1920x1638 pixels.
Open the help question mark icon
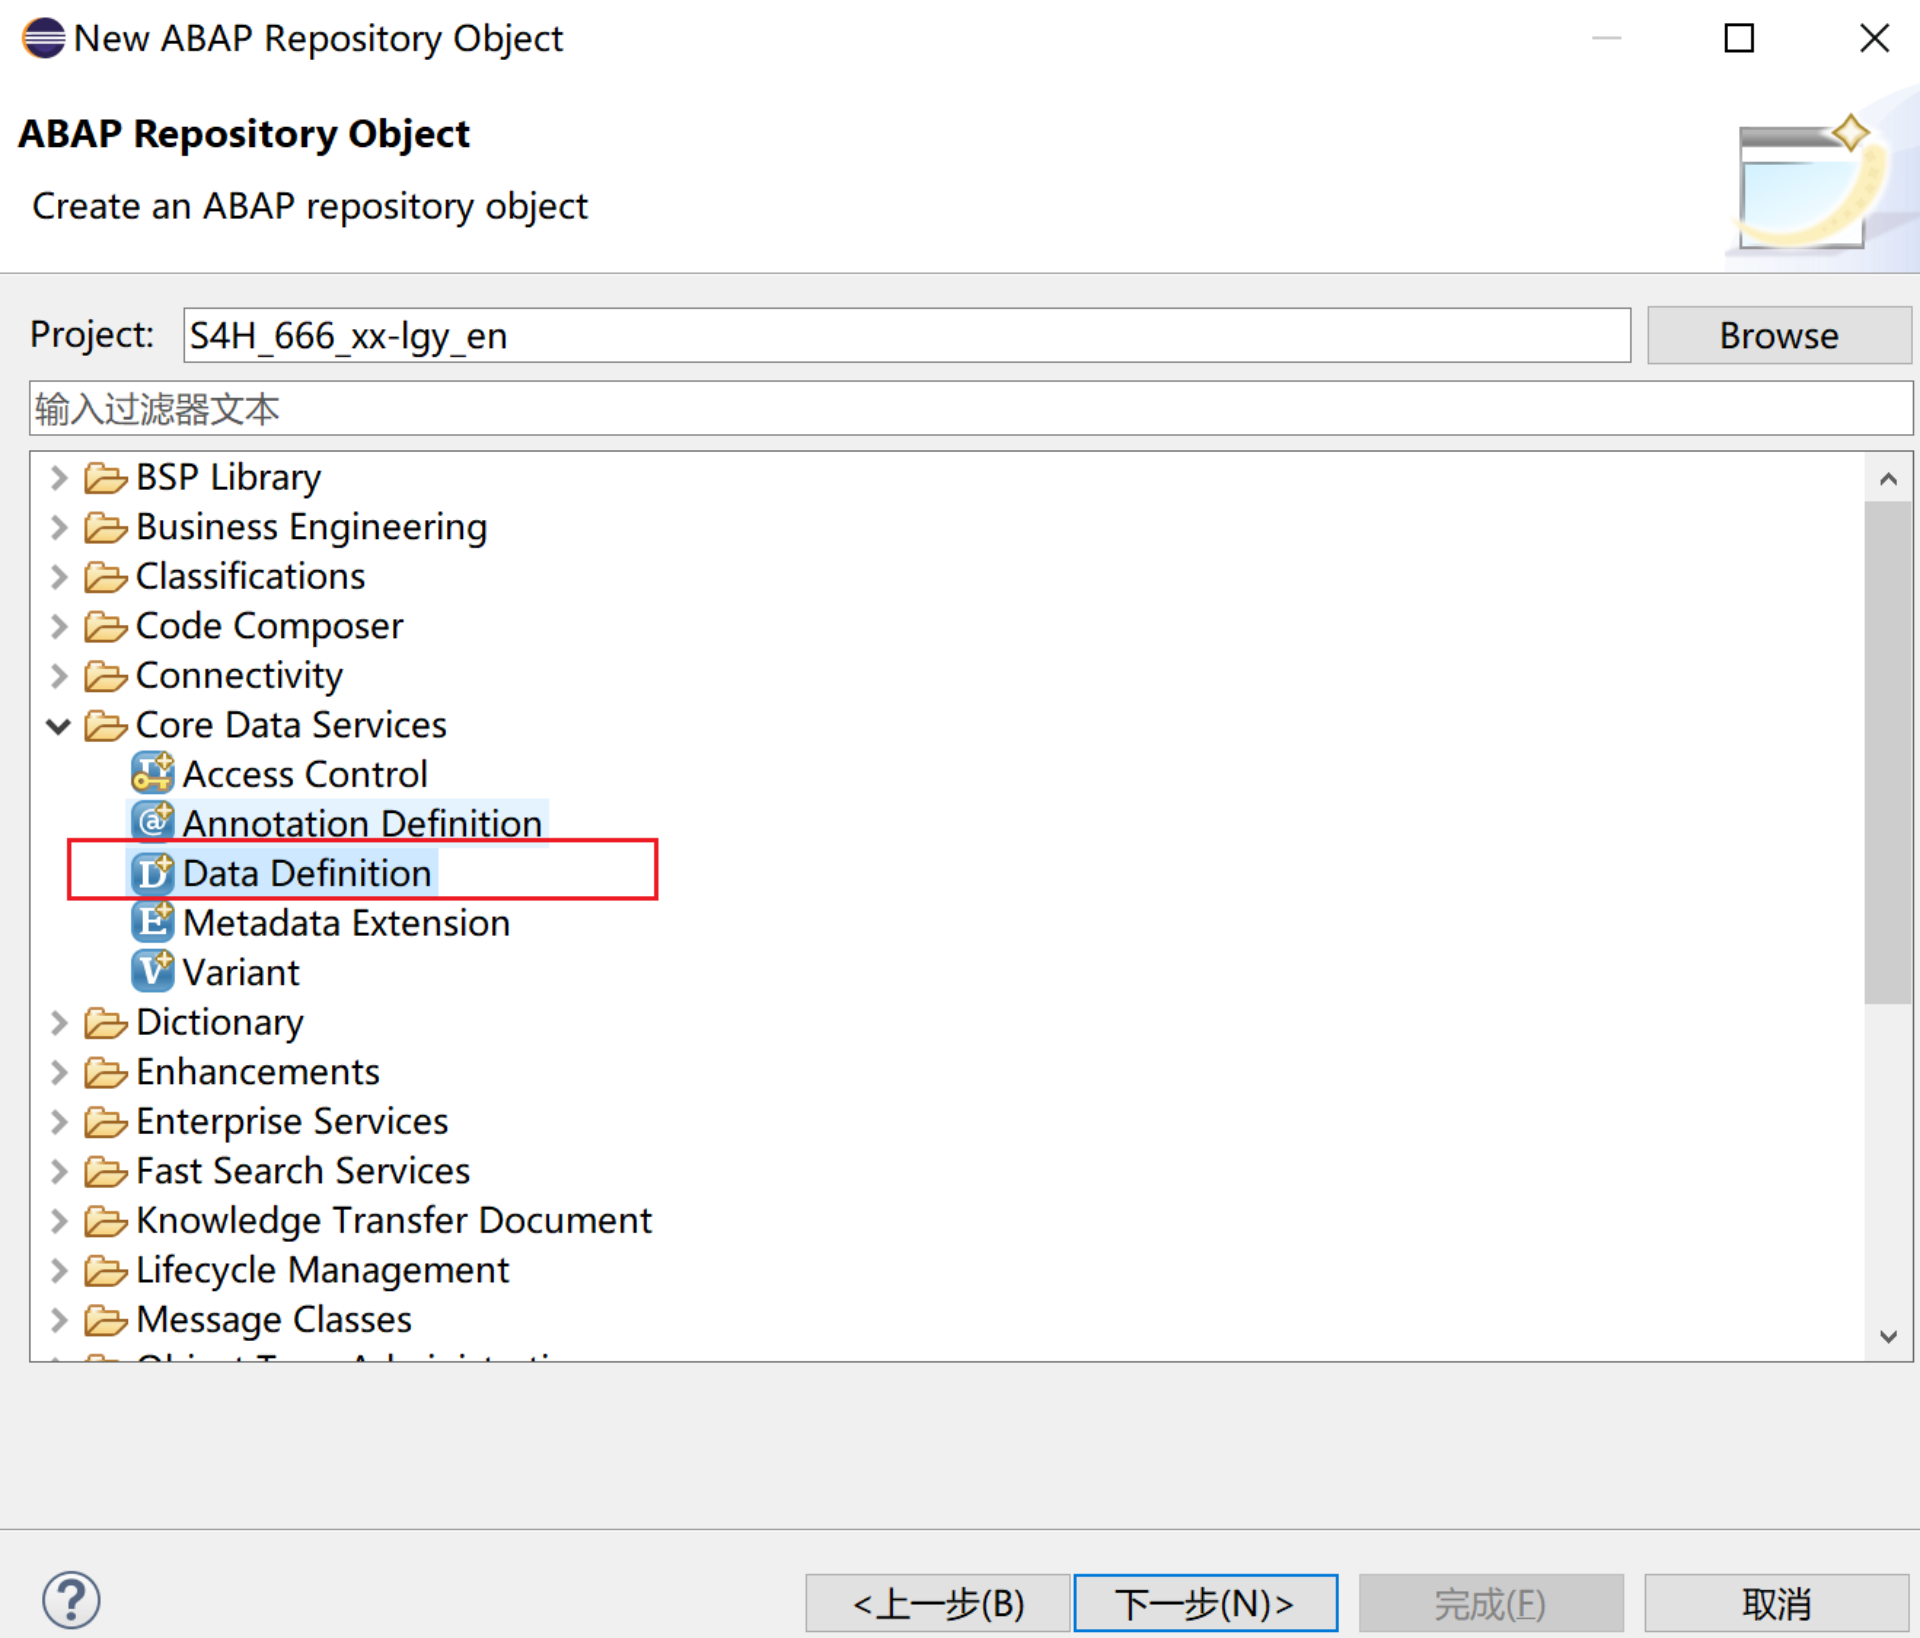point(71,1600)
